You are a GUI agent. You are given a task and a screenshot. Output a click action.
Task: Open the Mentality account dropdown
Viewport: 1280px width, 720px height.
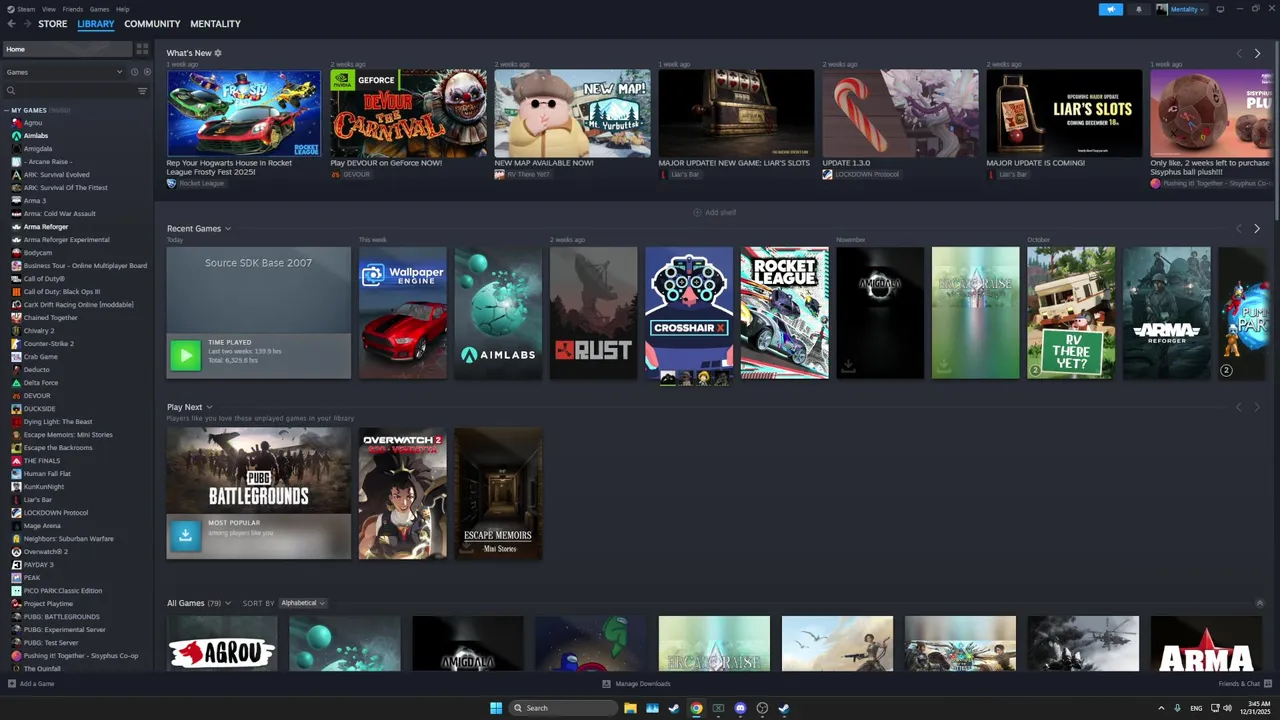click(x=1181, y=9)
